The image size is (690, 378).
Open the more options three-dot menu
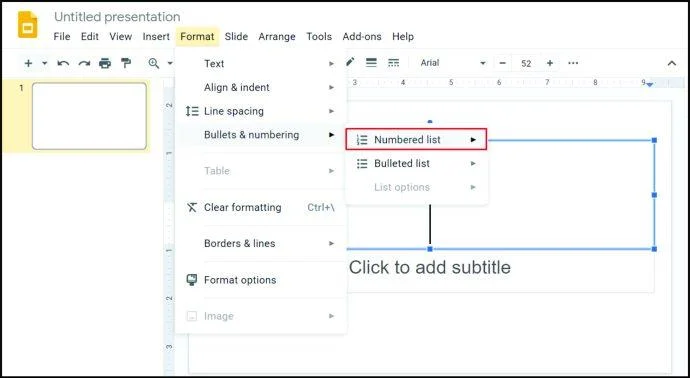coord(573,63)
